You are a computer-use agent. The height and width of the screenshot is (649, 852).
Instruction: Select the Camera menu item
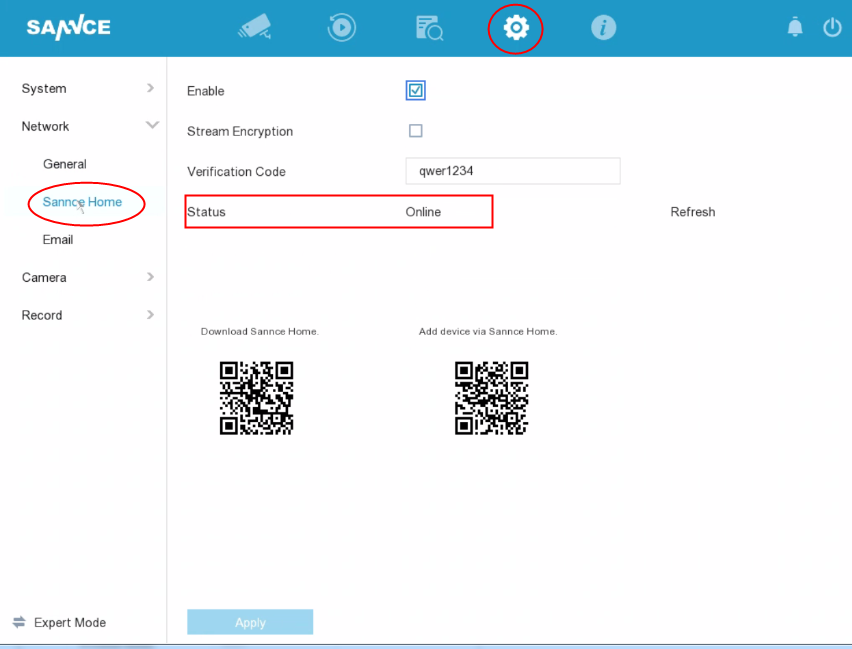pos(44,278)
